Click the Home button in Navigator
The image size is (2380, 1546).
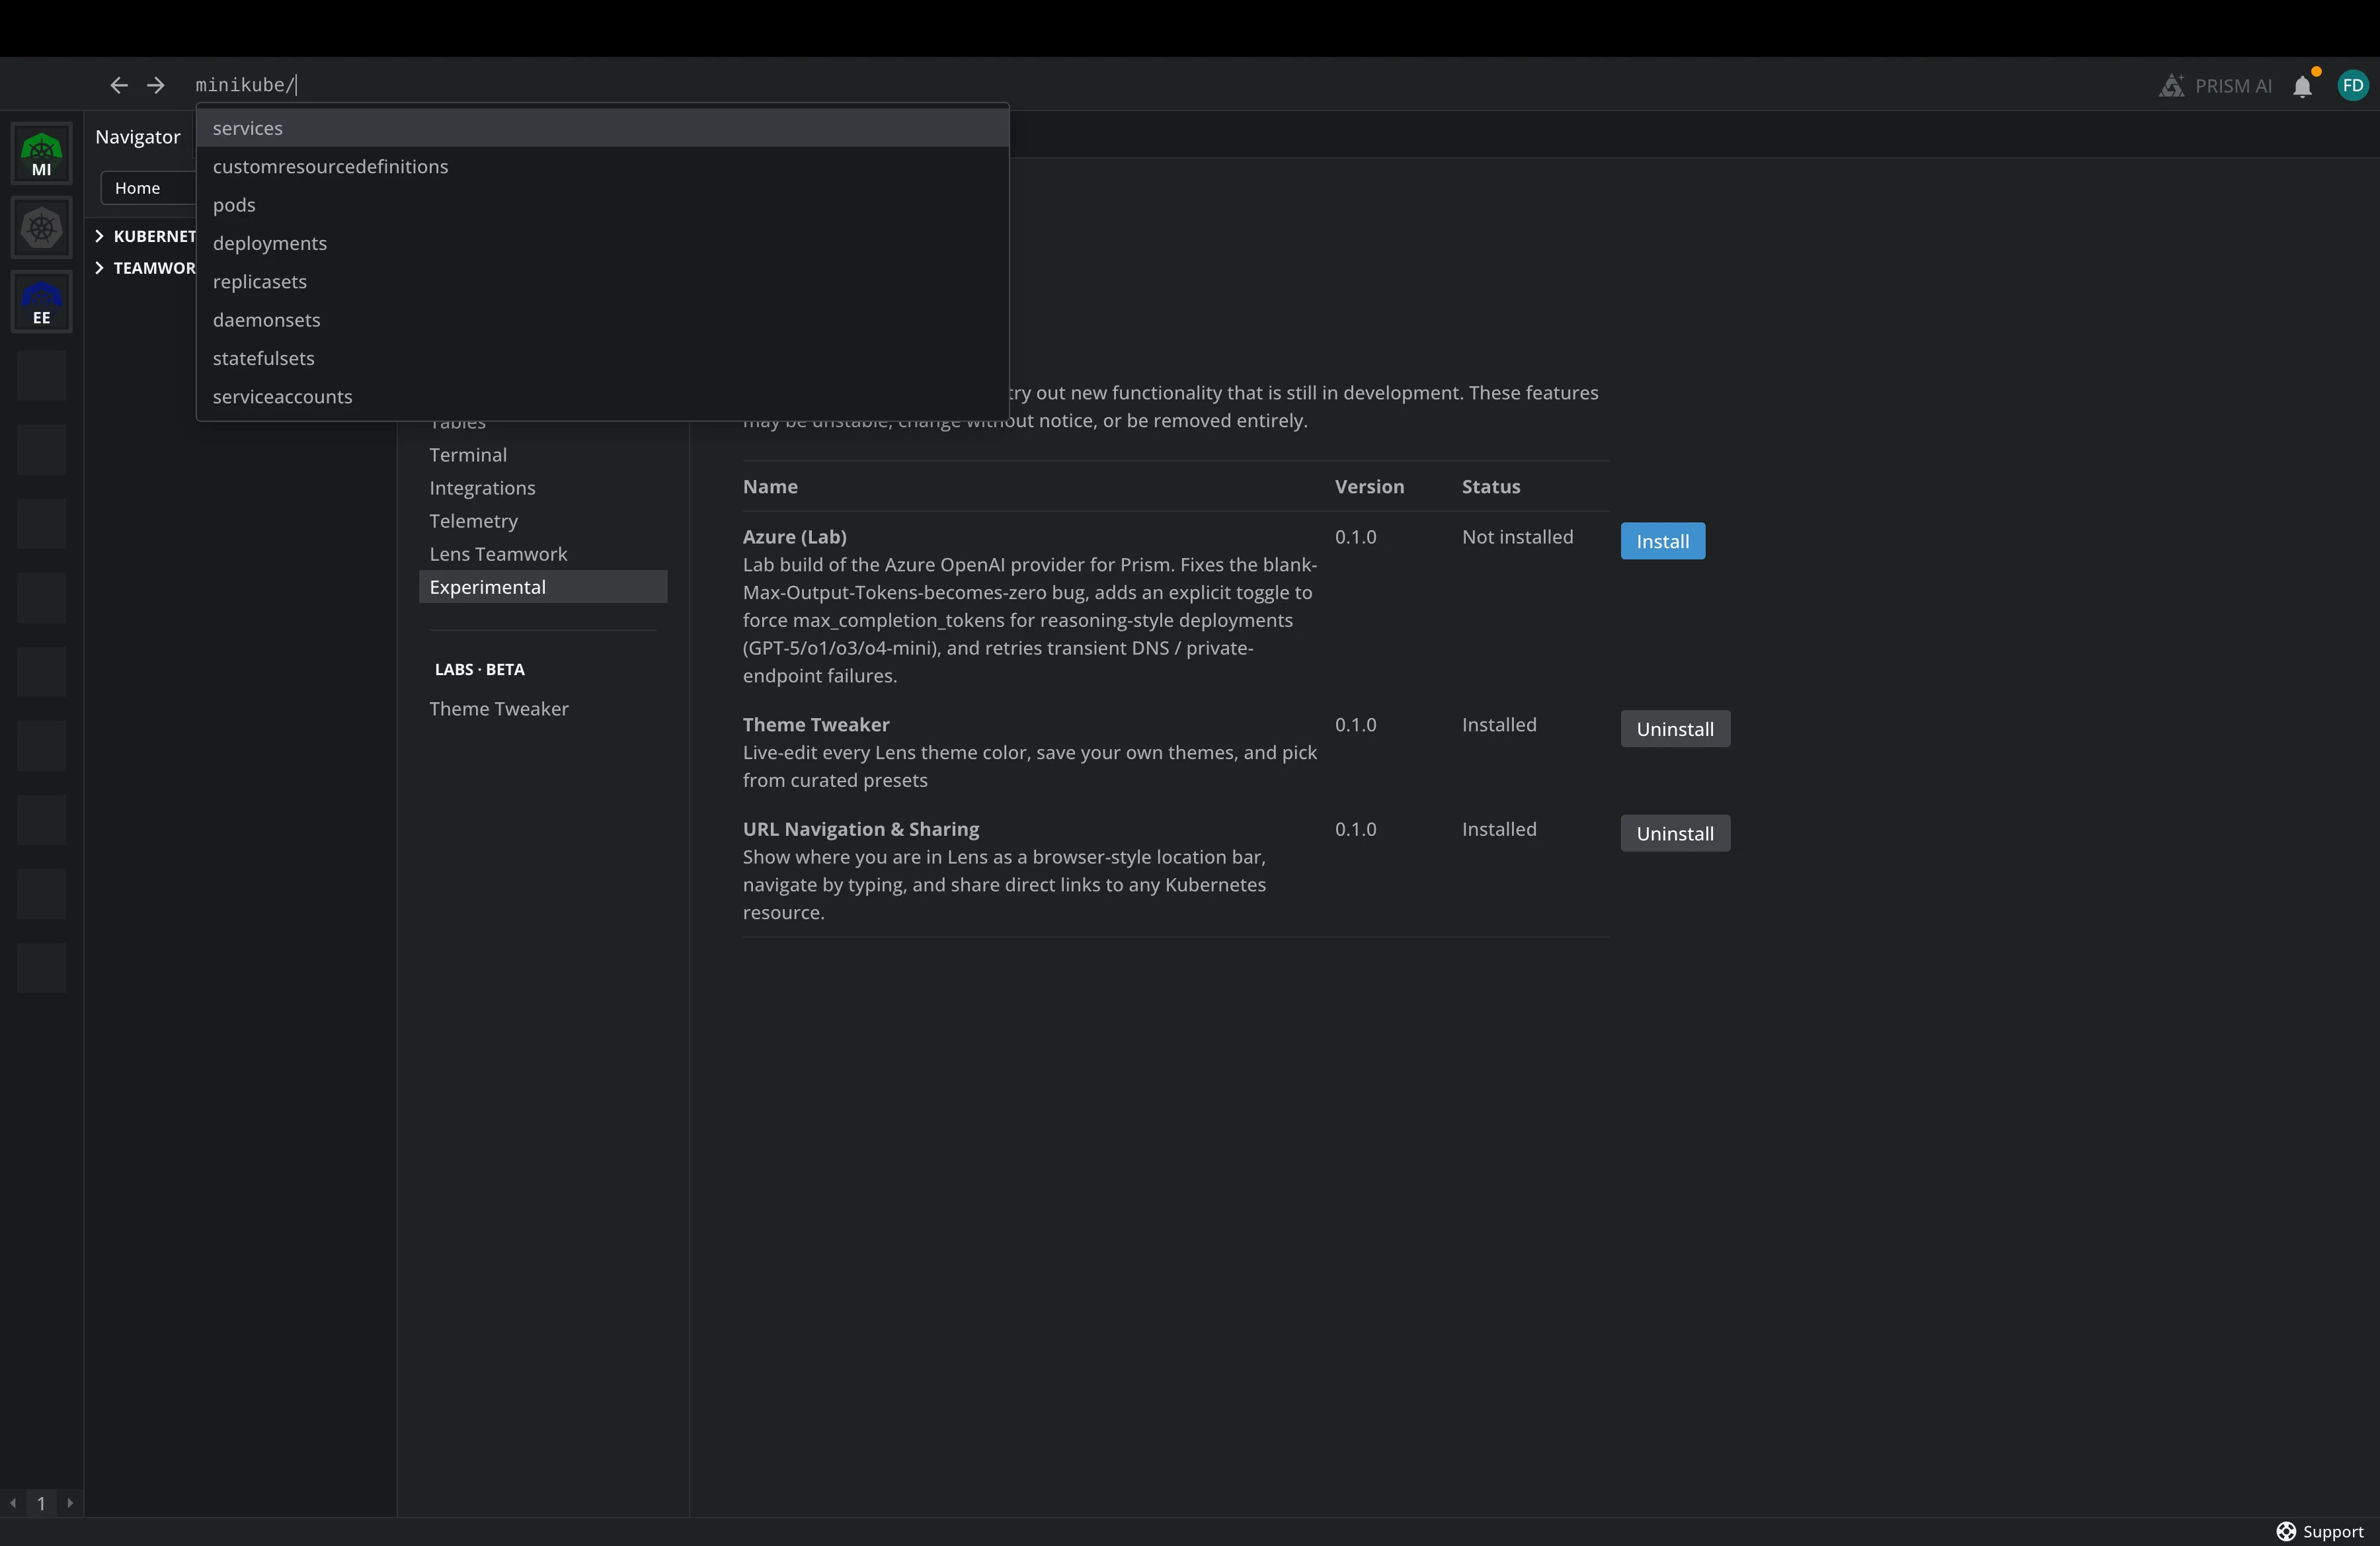click(x=148, y=188)
